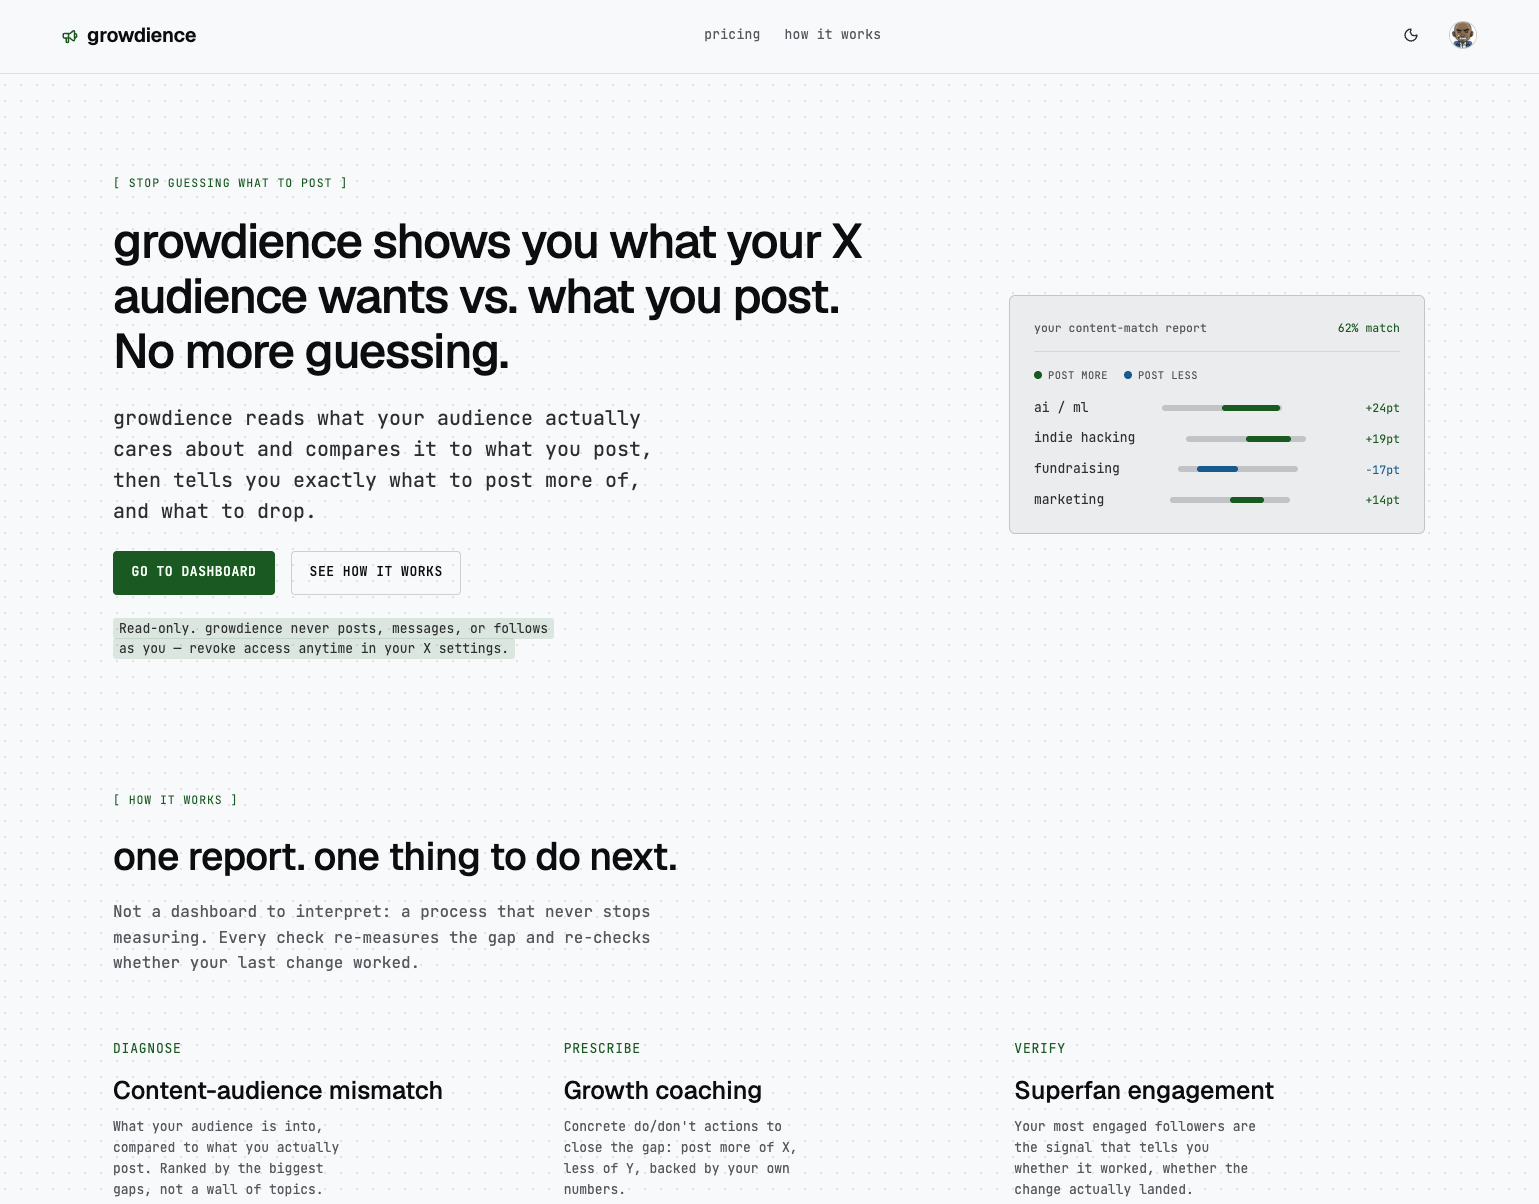Click the 'indie hacking' topic label

(x=1085, y=438)
